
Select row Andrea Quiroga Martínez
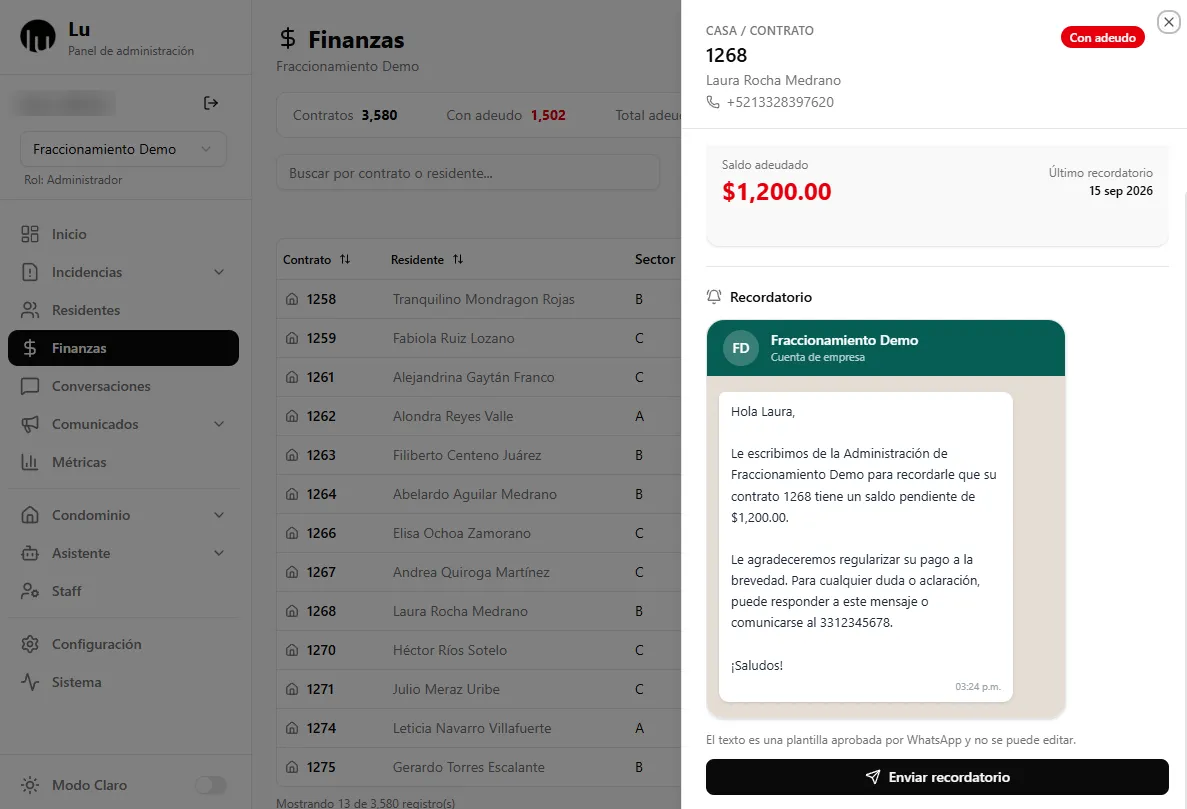(x=478, y=572)
